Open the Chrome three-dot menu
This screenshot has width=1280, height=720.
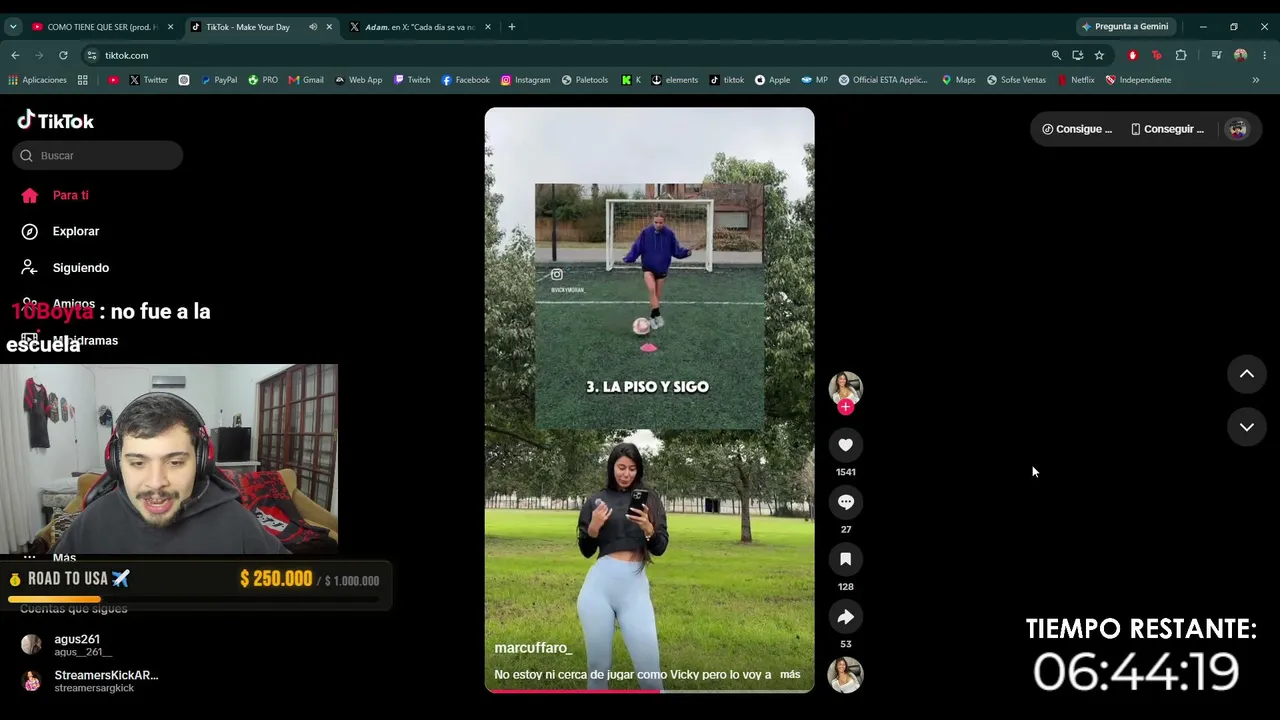[1265, 55]
